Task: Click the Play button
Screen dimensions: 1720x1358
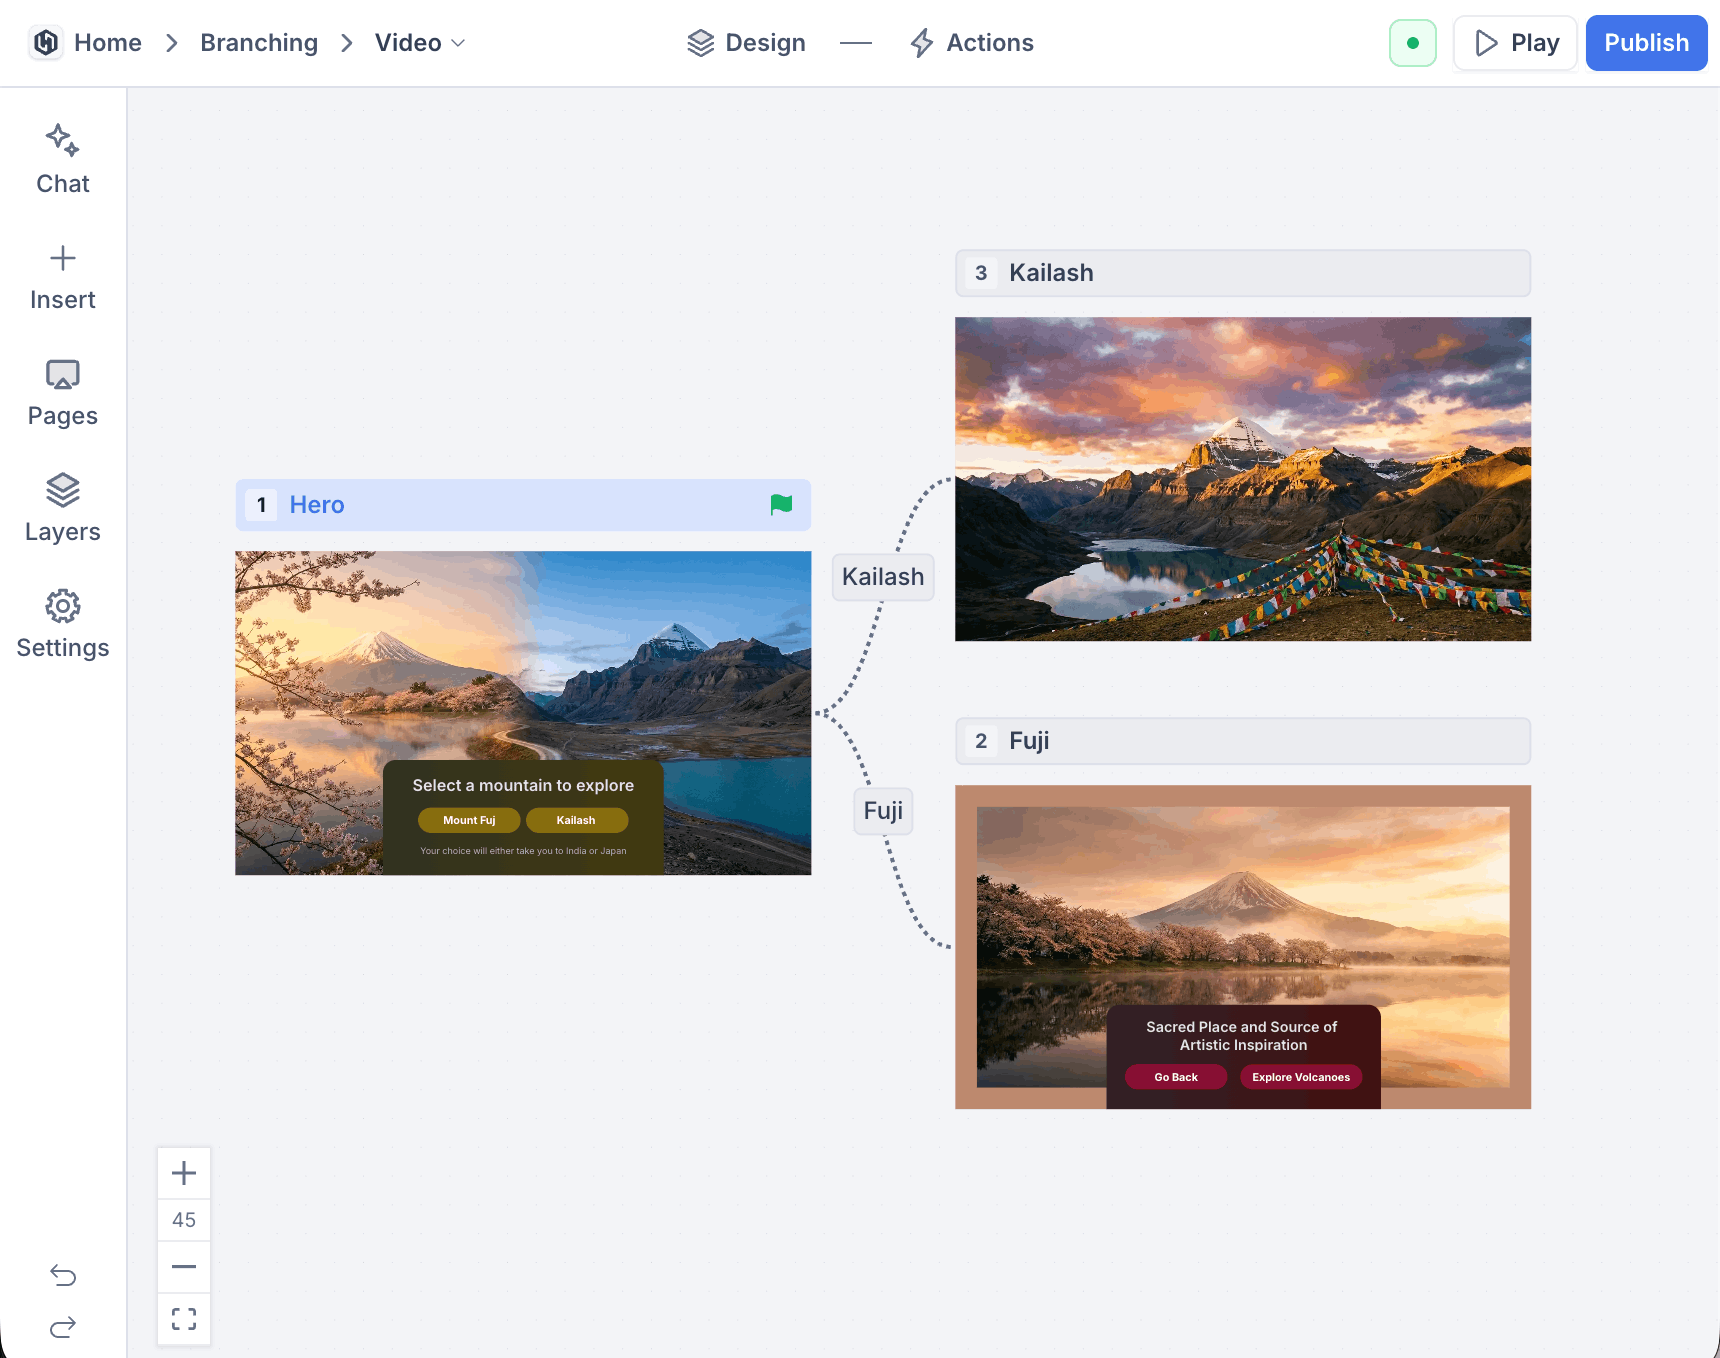Action: 1516,43
